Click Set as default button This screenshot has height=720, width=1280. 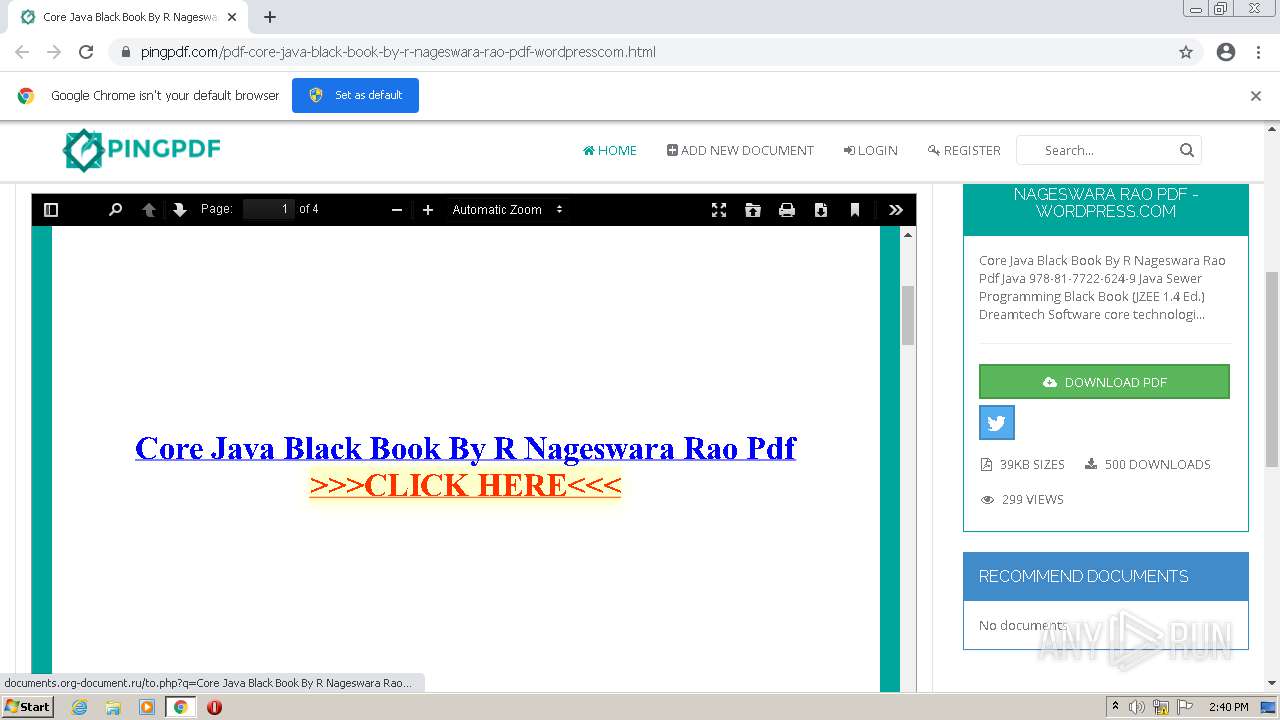point(355,95)
